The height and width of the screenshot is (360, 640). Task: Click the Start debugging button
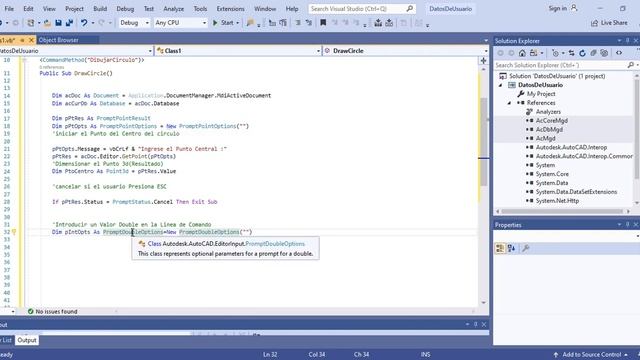coord(223,23)
